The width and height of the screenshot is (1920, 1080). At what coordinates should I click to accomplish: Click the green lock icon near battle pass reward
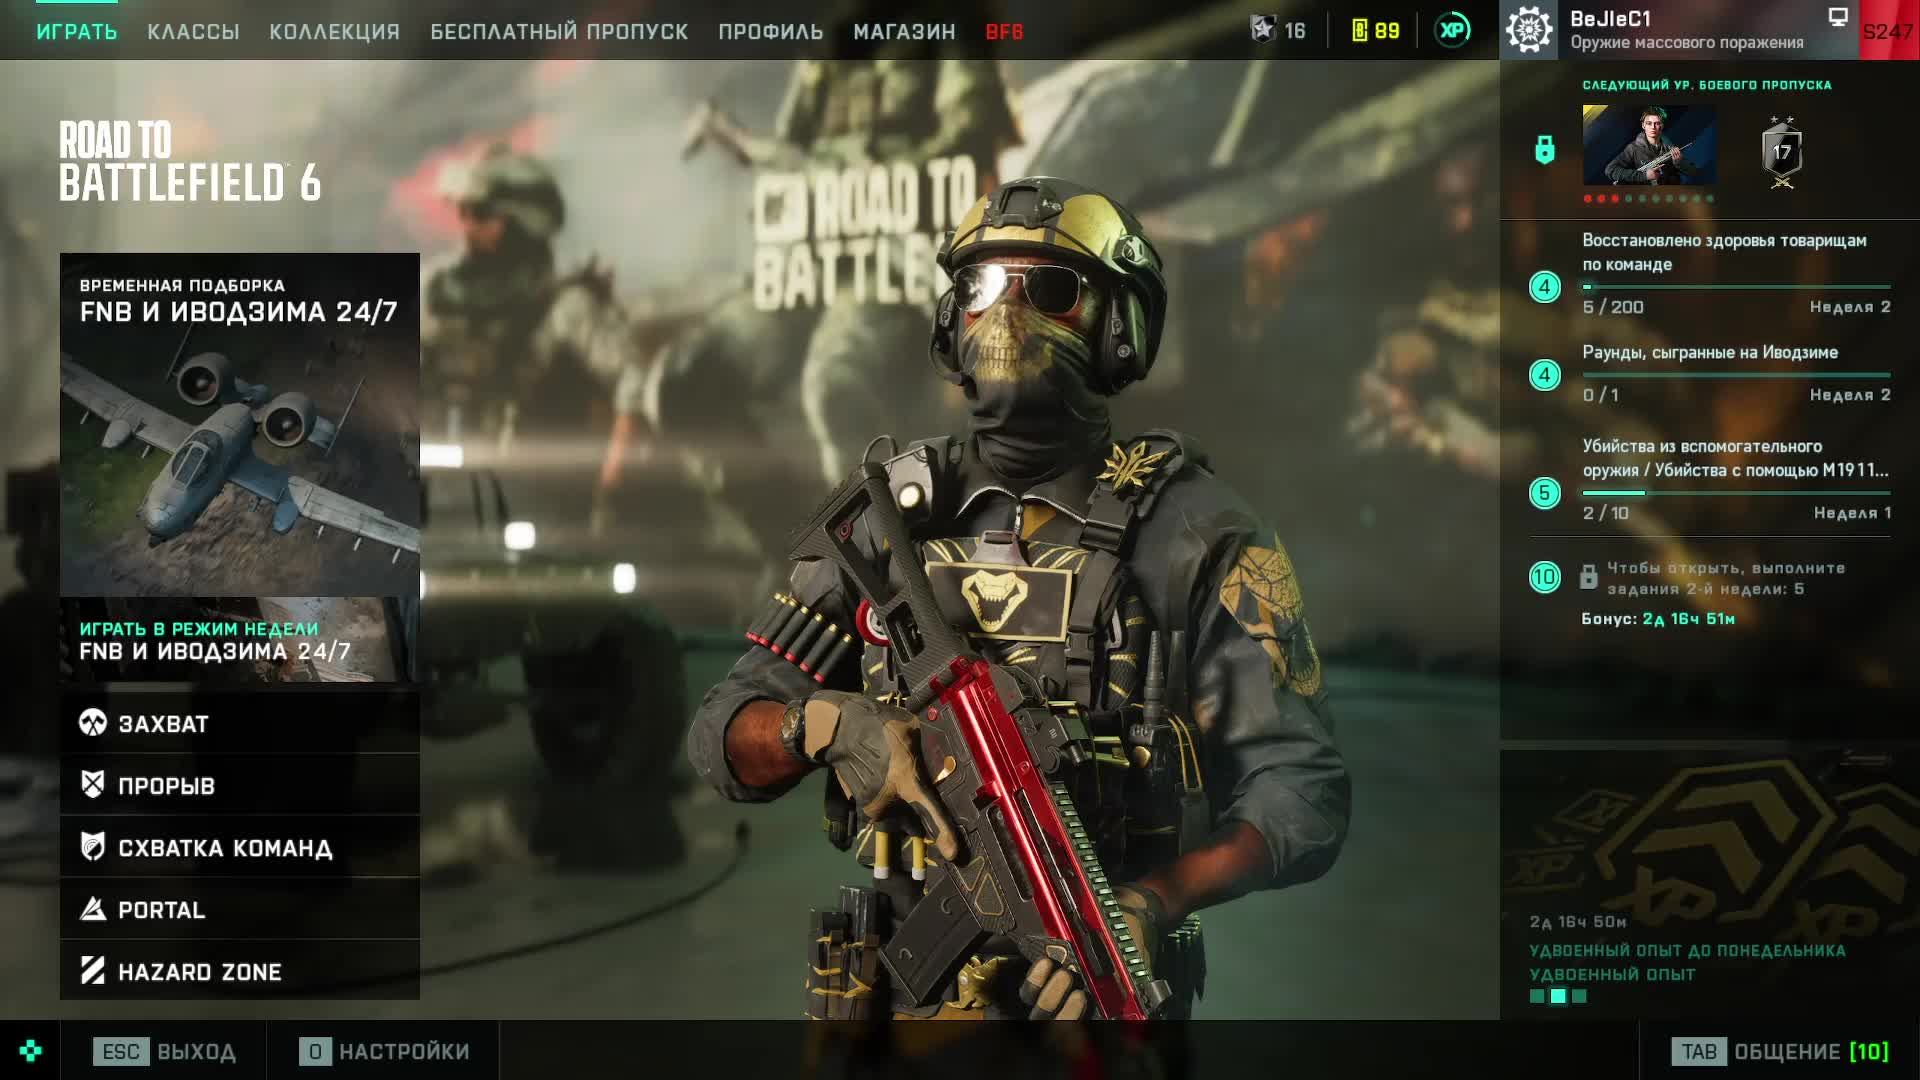coord(1544,150)
